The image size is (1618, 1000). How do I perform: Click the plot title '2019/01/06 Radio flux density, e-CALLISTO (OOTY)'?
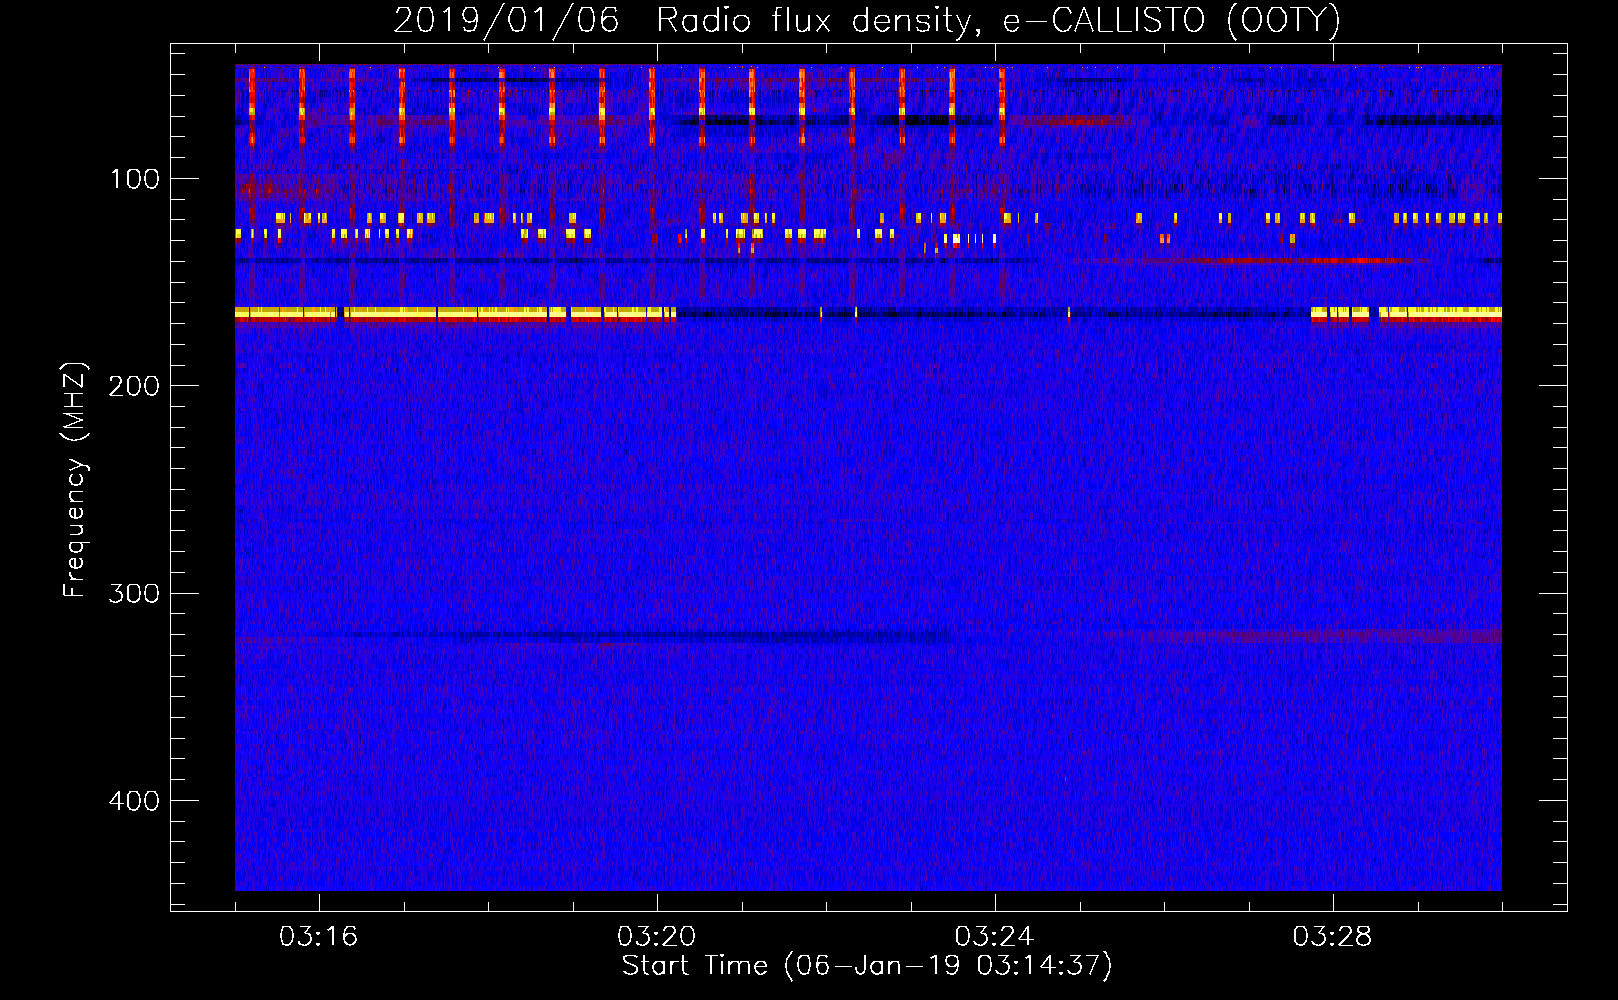pyautogui.click(x=867, y=21)
